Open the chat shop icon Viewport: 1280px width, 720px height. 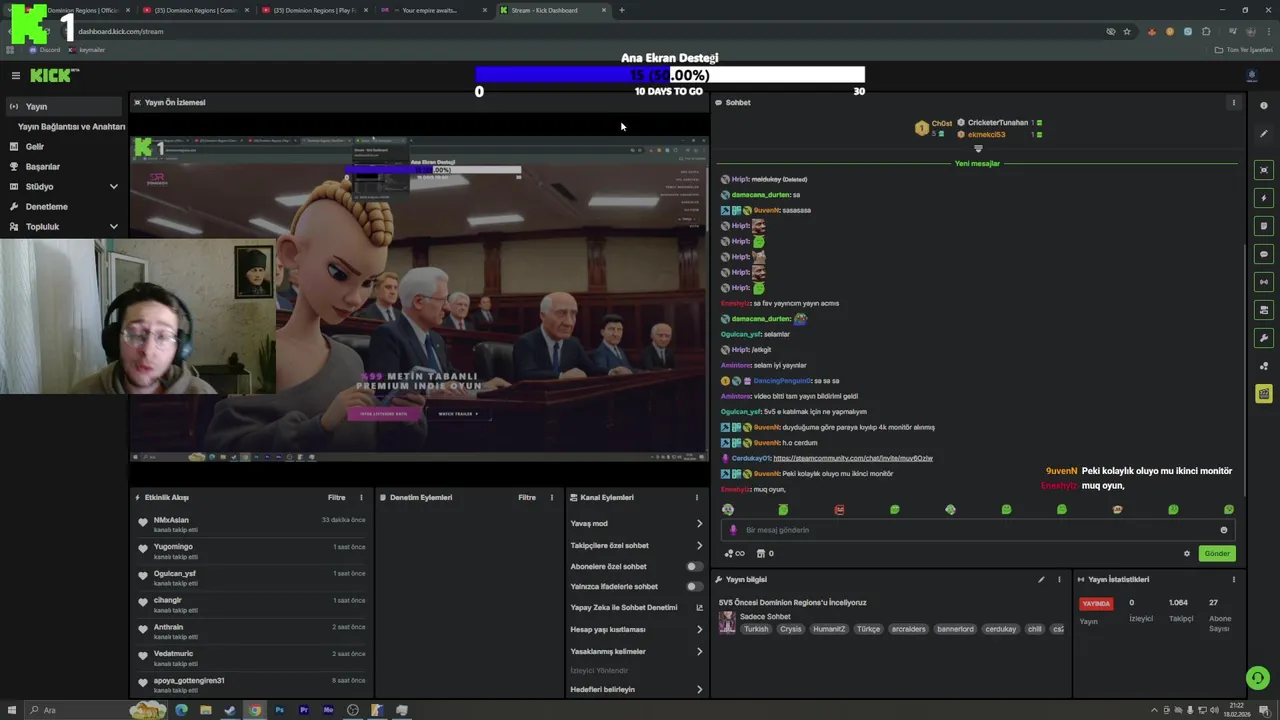point(765,553)
